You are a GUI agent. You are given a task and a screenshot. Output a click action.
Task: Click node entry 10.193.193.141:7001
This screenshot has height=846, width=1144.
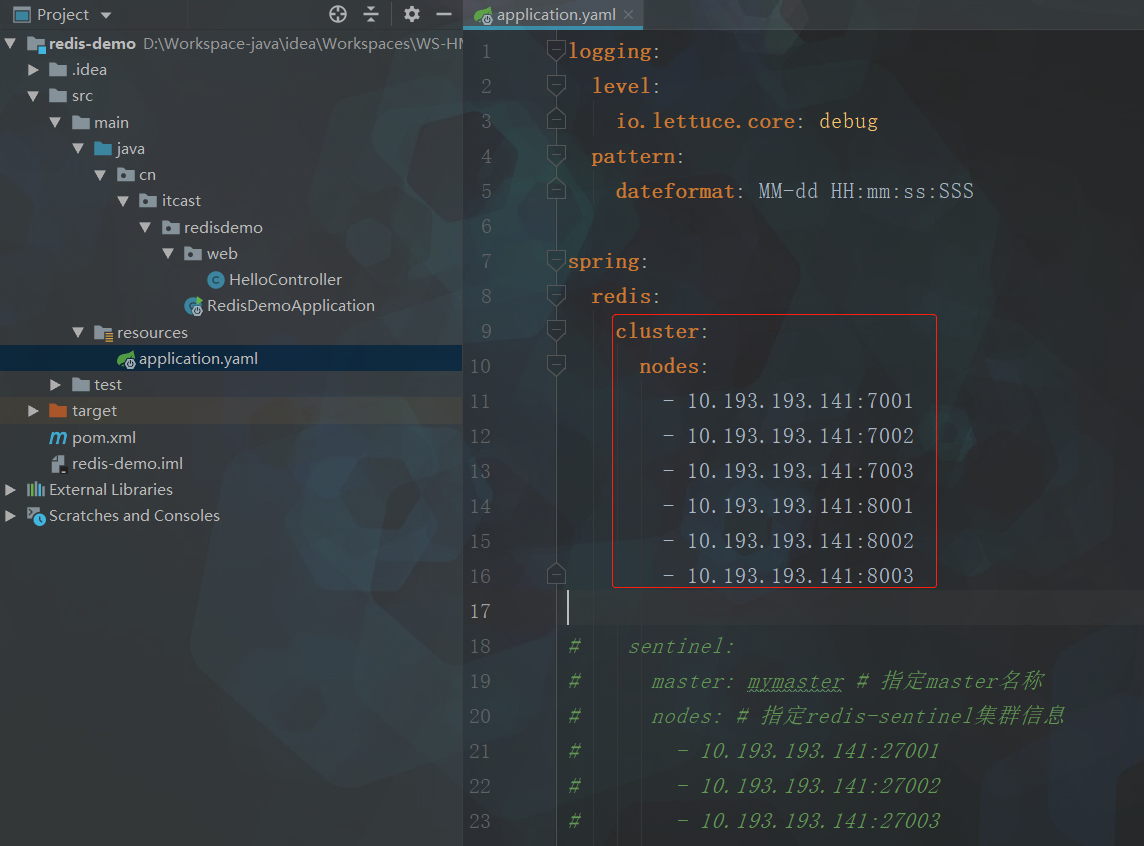(x=800, y=400)
